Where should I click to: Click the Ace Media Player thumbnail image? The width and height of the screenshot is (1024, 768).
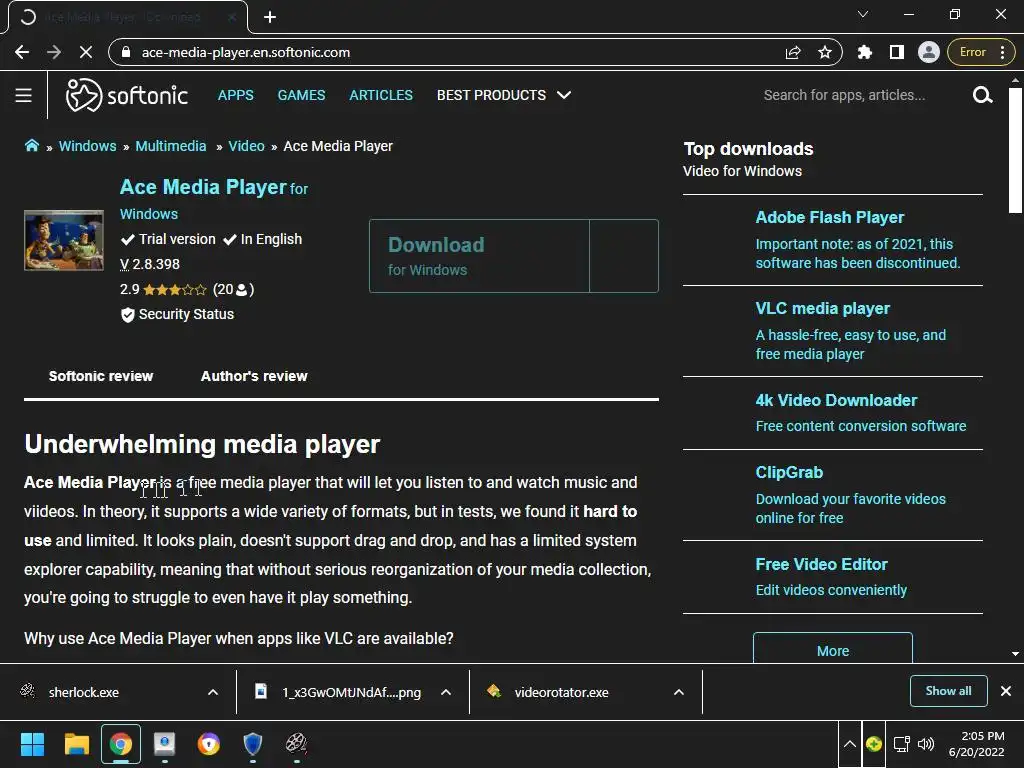click(64, 240)
